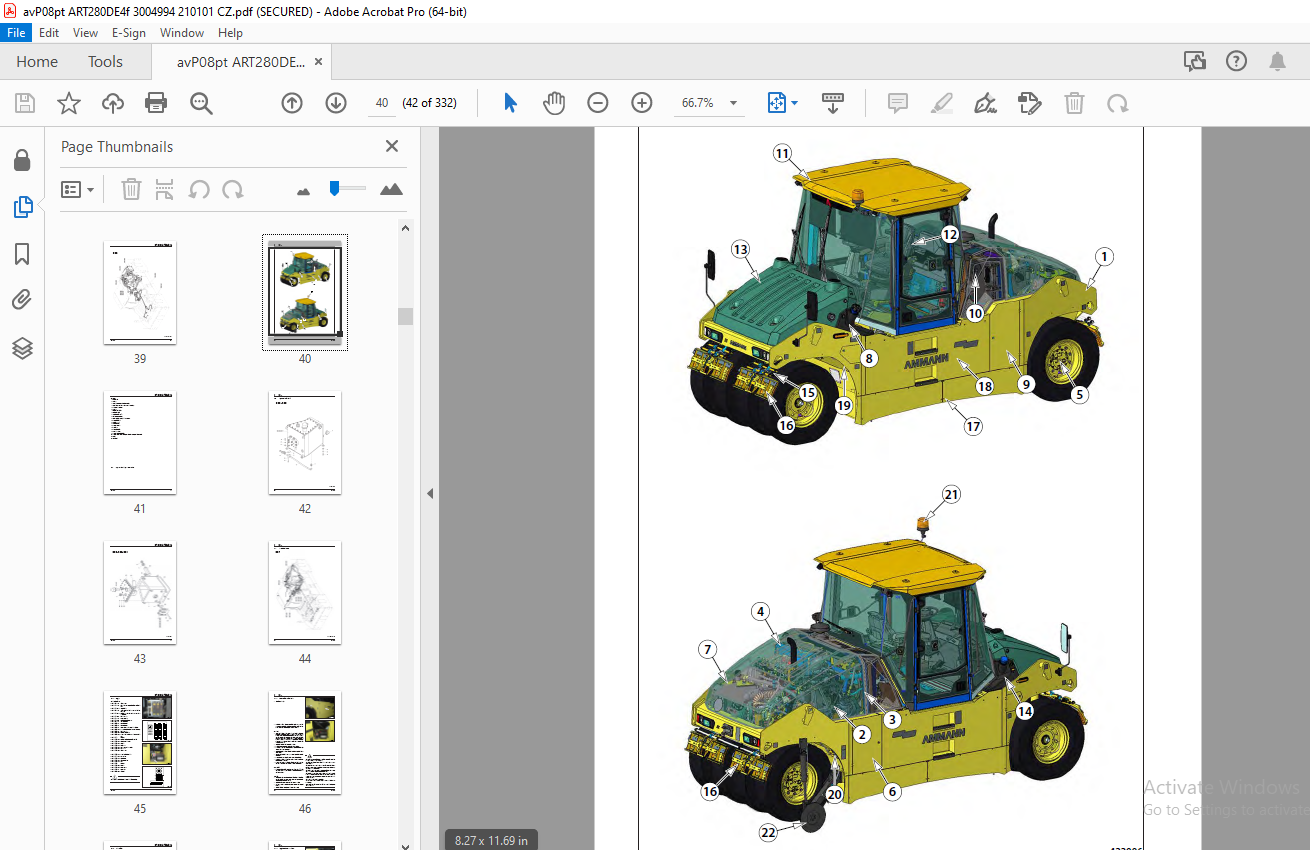Switch to the Home tab
The width and height of the screenshot is (1310, 850).
point(37,61)
